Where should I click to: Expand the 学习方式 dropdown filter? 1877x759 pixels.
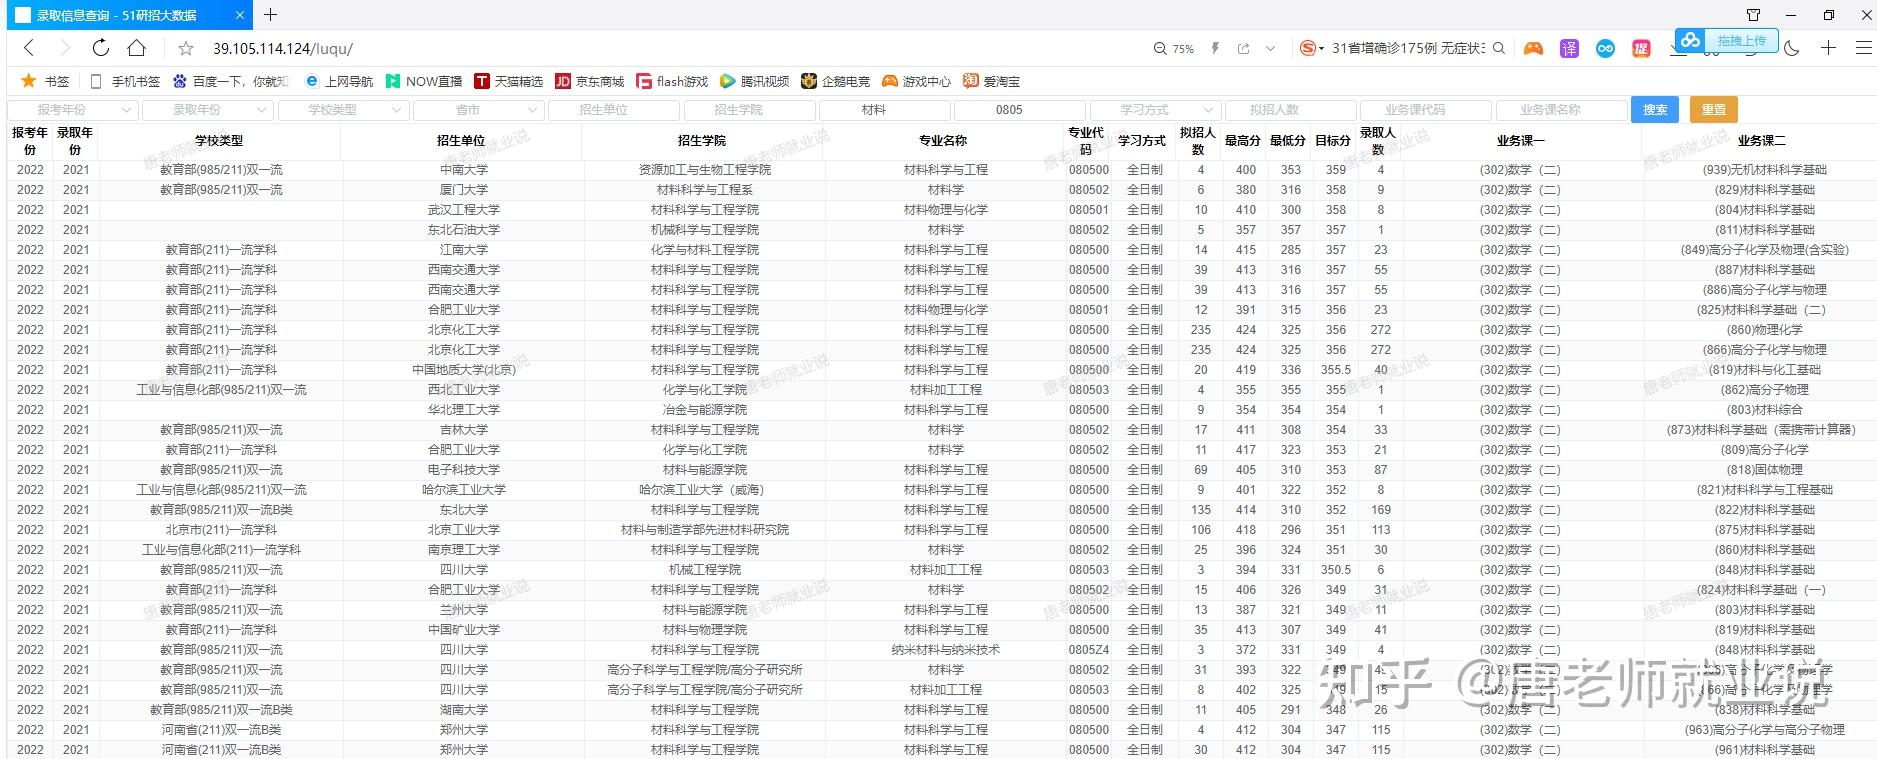coord(1154,110)
